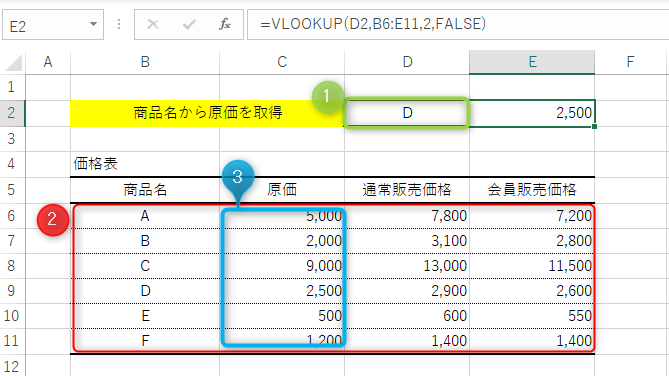Viewport: 669px width, 376px height.
Task: Select column D header
Action: [x=407, y=62]
